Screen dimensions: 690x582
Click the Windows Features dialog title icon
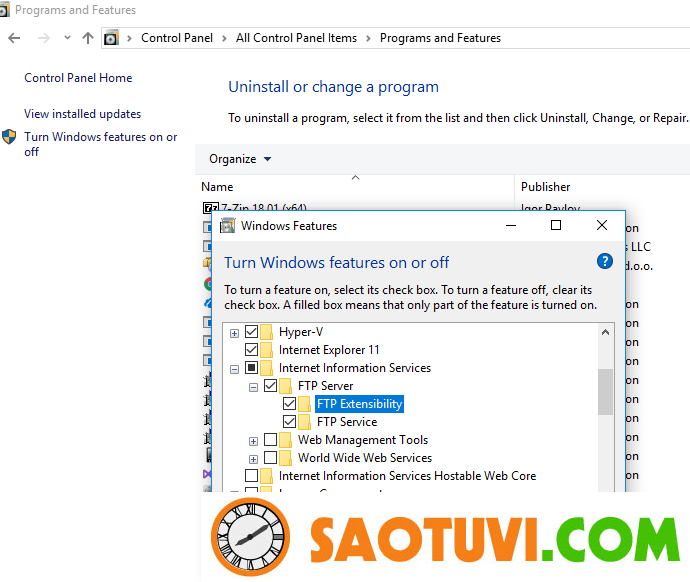[x=228, y=226]
